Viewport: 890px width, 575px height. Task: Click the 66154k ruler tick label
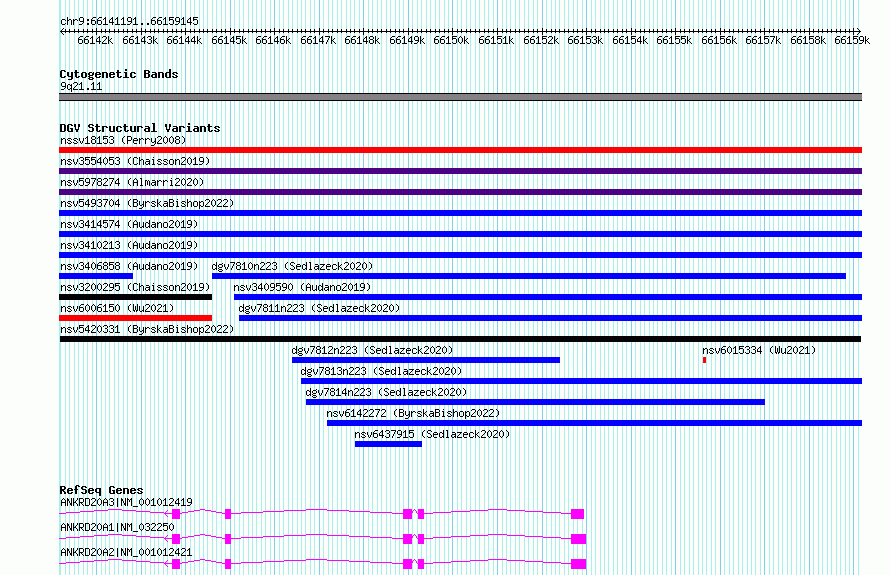(630, 40)
